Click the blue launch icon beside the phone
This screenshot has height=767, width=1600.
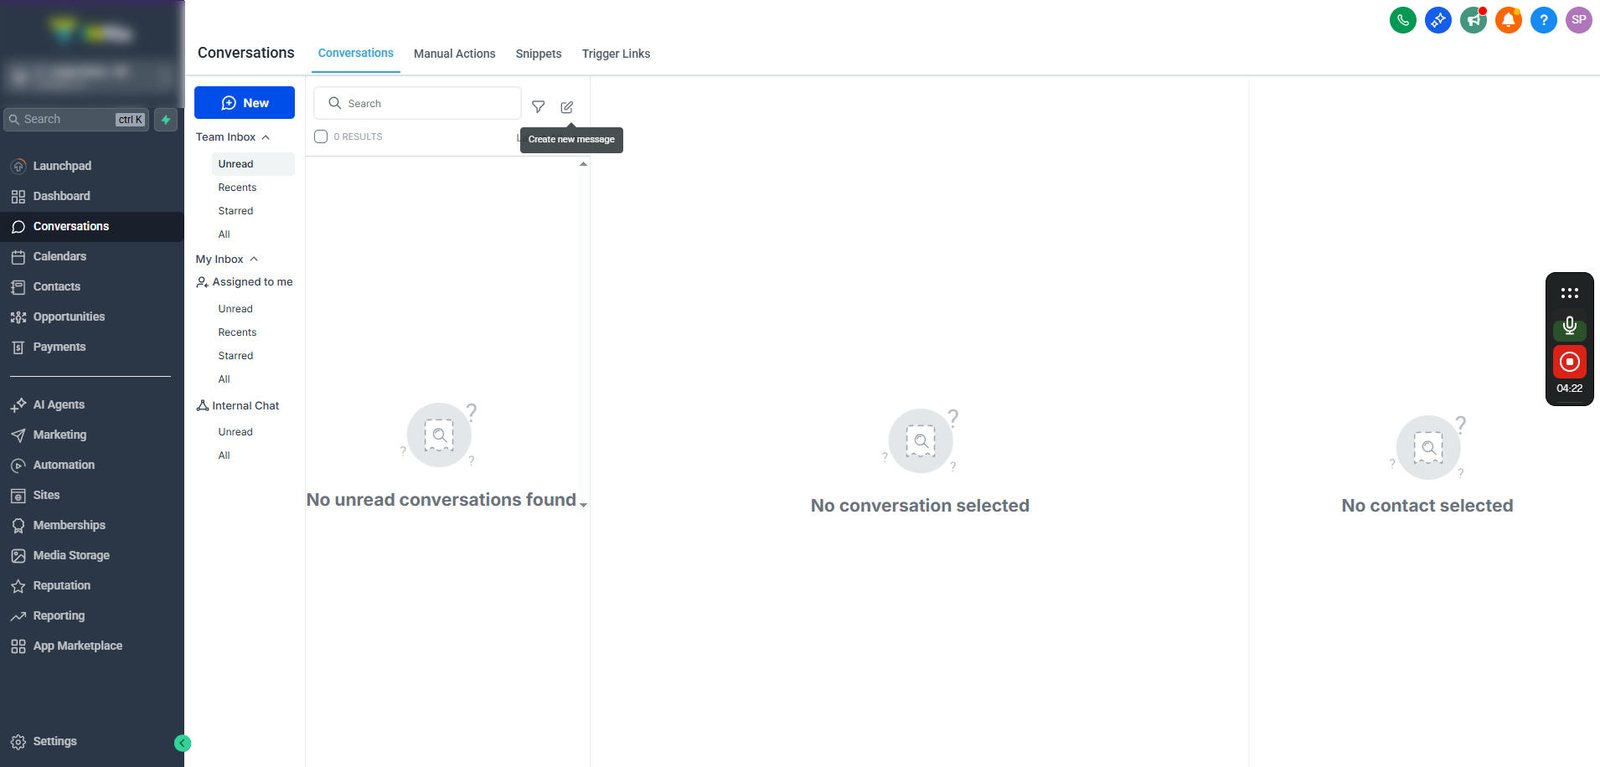click(x=1438, y=20)
